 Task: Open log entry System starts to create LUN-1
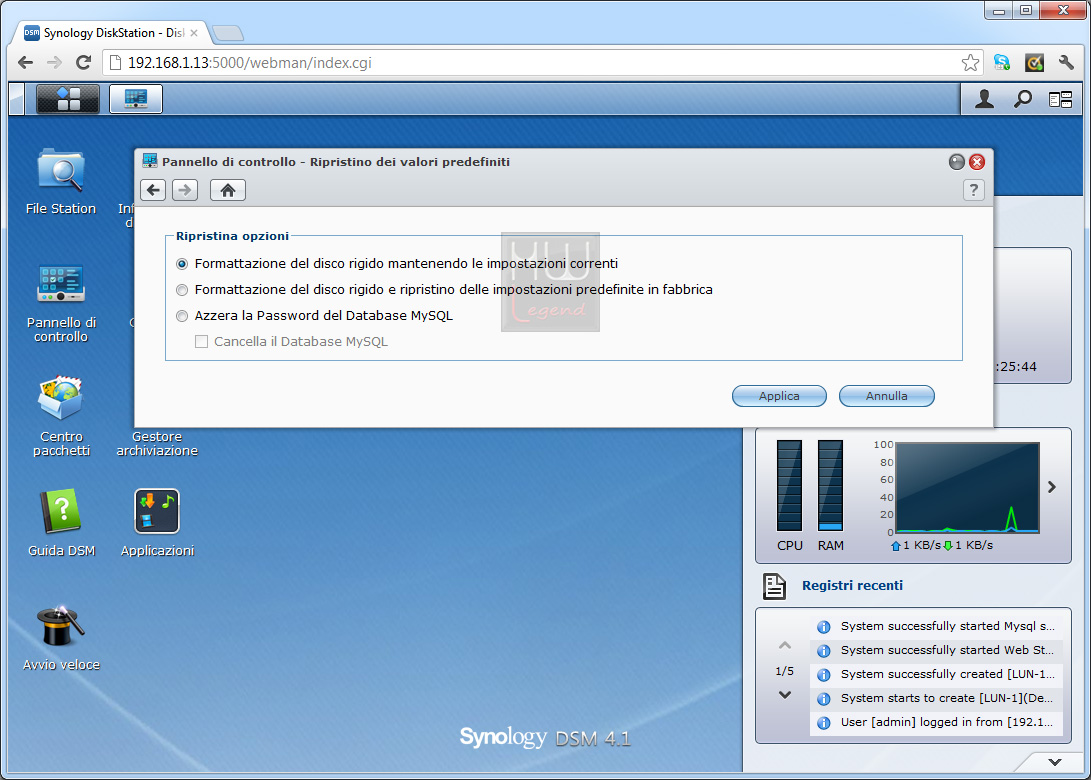tap(937, 699)
